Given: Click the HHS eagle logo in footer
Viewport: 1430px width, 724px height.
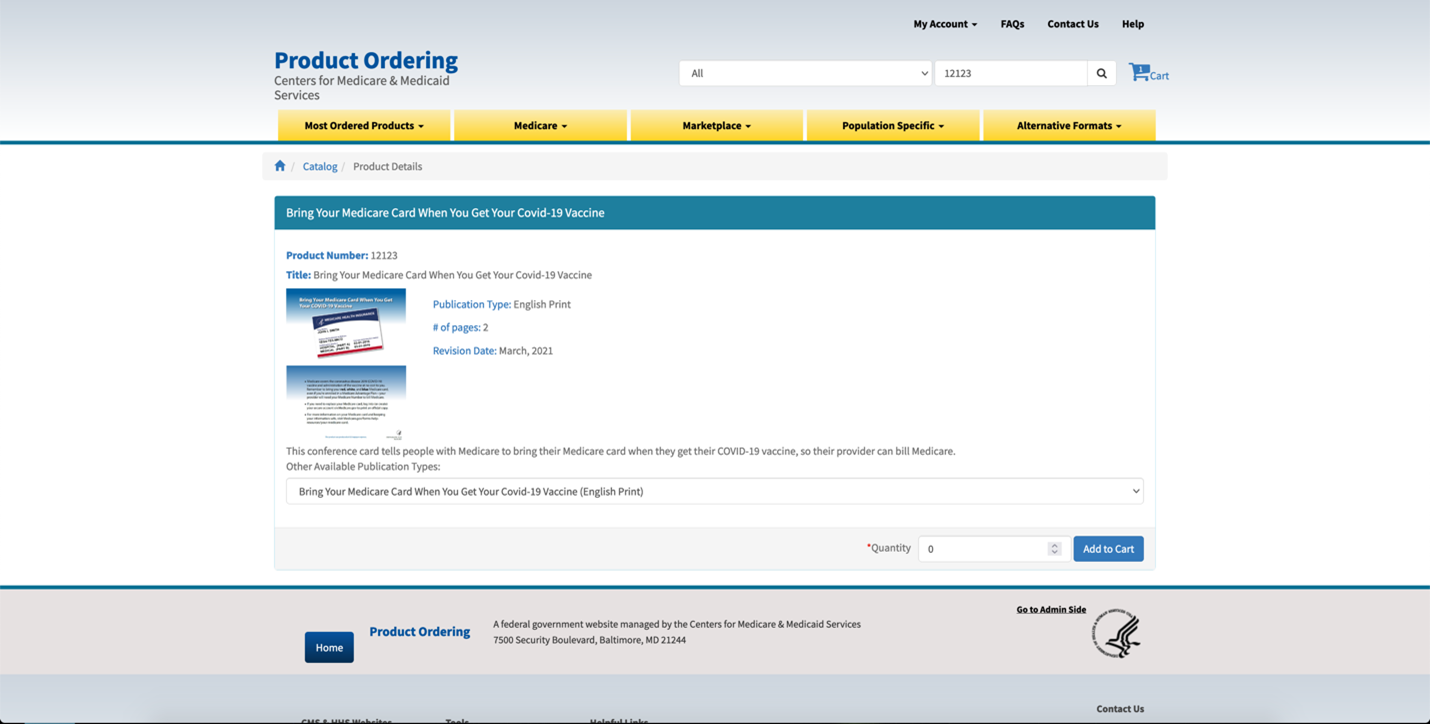Looking at the screenshot, I should (1116, 633).
